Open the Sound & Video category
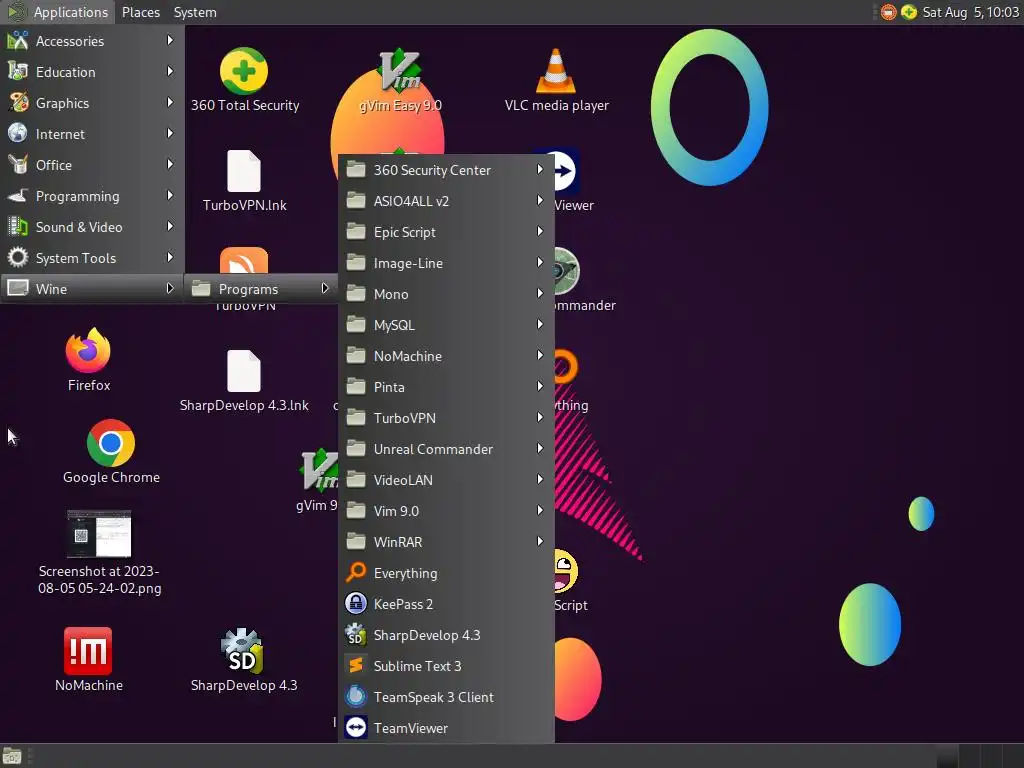Viewport: 1024px width, 768px height. point(92,227)
